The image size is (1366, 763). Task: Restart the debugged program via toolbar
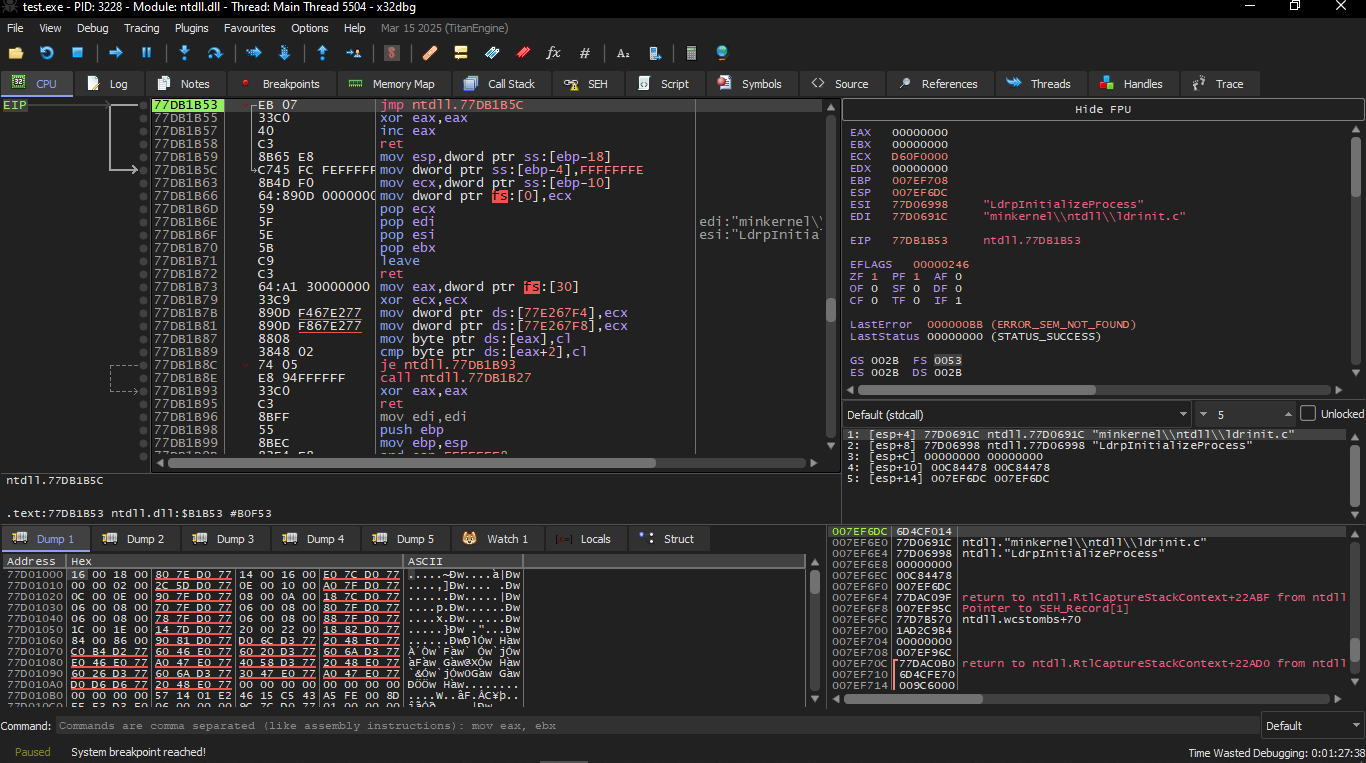click(46, 53)
